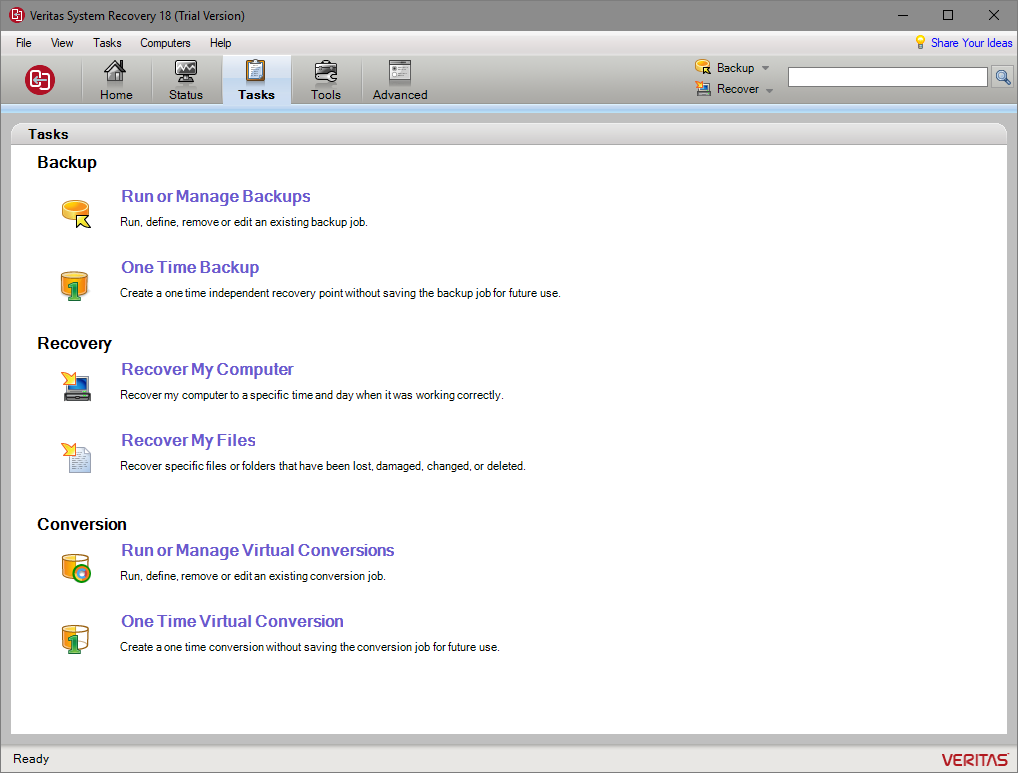Click the Run or Manage Virtual Conversions icon
1018x773 pixels.
(x=77, y=568)
